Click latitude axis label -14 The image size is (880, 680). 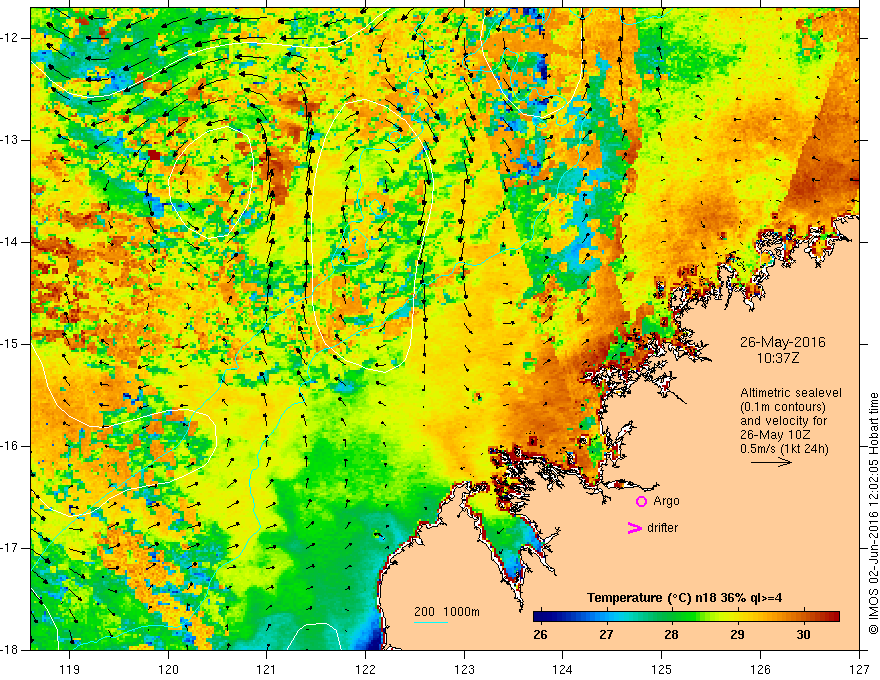click(x=11, y=242)
